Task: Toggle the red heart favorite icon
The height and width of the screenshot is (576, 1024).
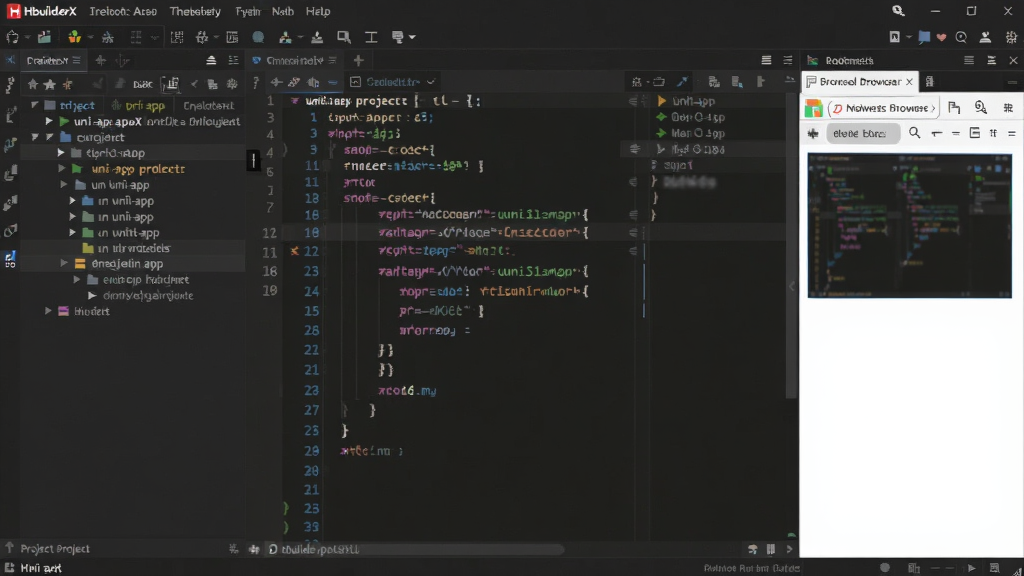Action: click(941, 37)
